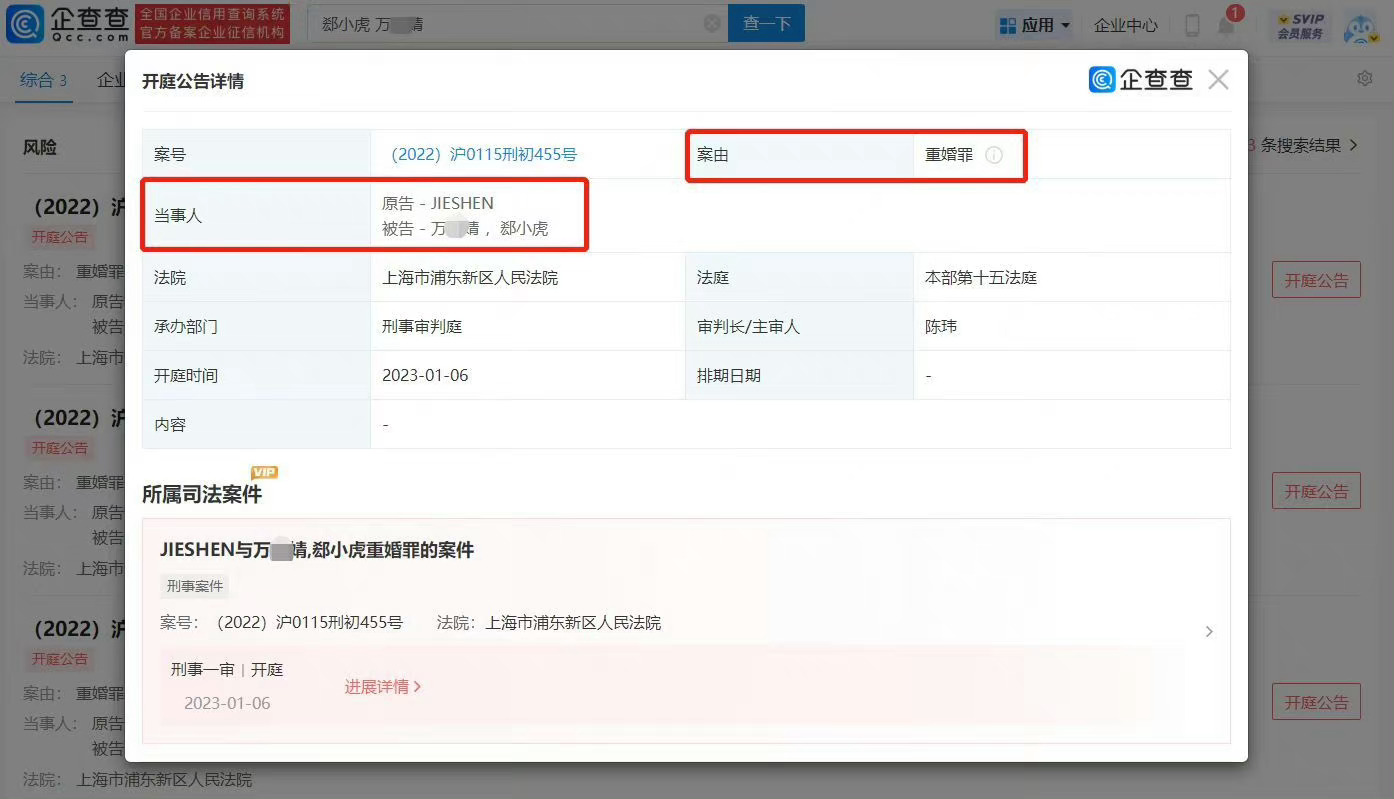Click the mobile phone icon in header
This screenshot has width=1394, height=799.
1192,25
